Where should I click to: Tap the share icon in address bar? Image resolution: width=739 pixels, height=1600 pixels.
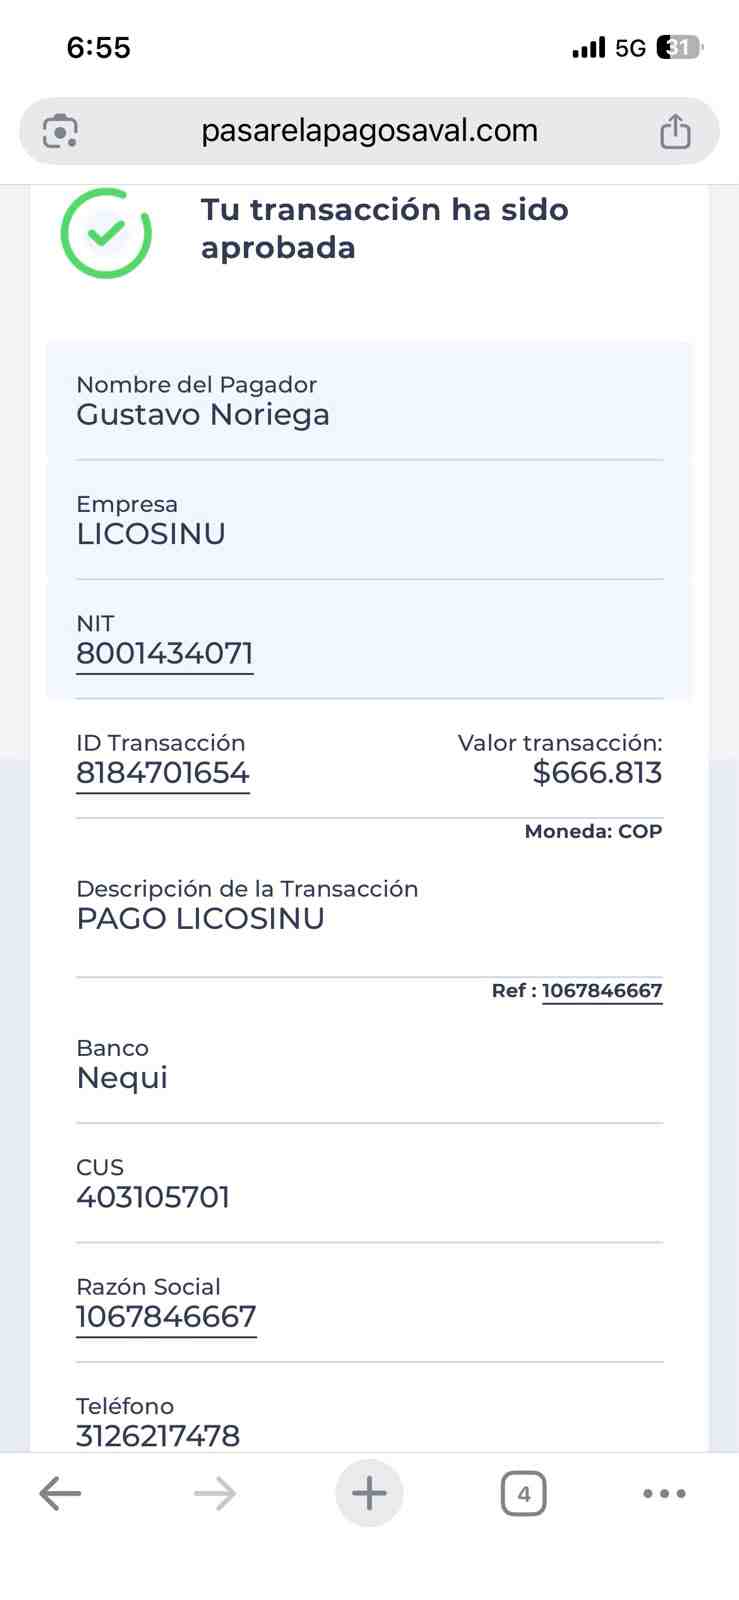675,131
